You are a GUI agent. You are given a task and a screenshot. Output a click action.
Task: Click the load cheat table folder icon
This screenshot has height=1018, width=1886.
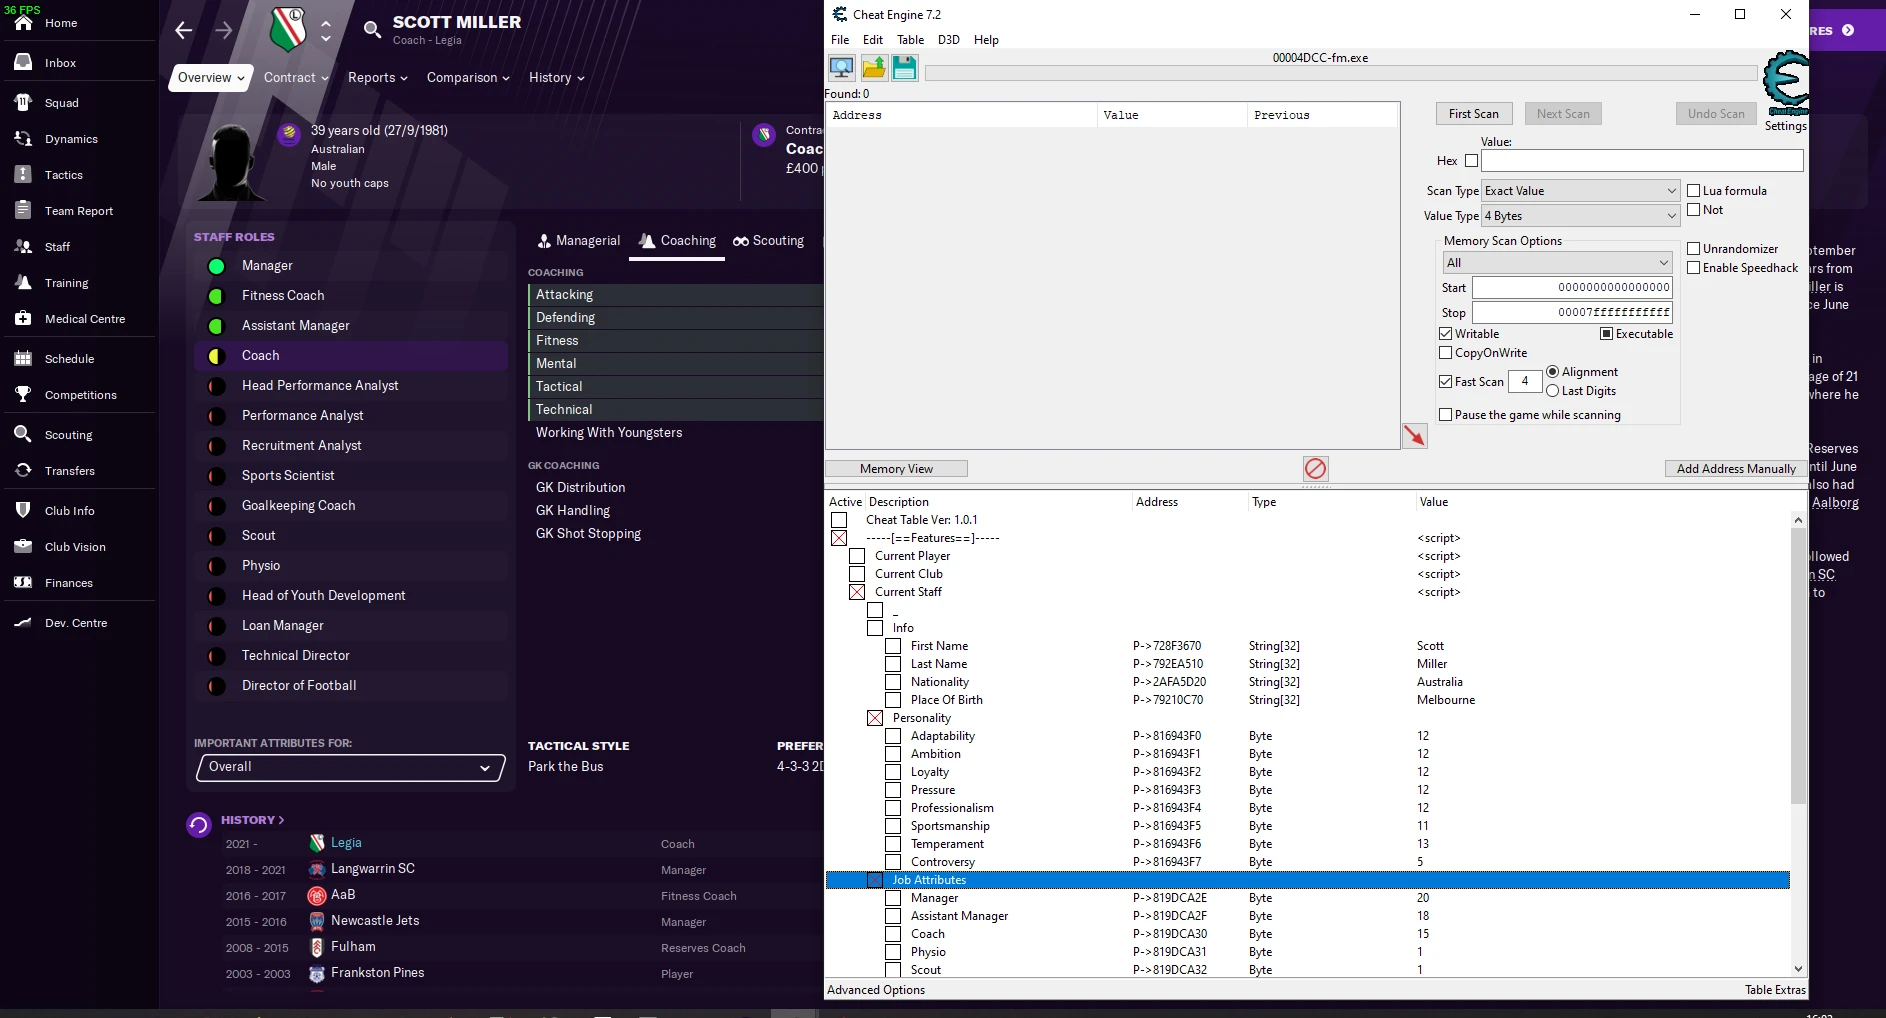873,68
